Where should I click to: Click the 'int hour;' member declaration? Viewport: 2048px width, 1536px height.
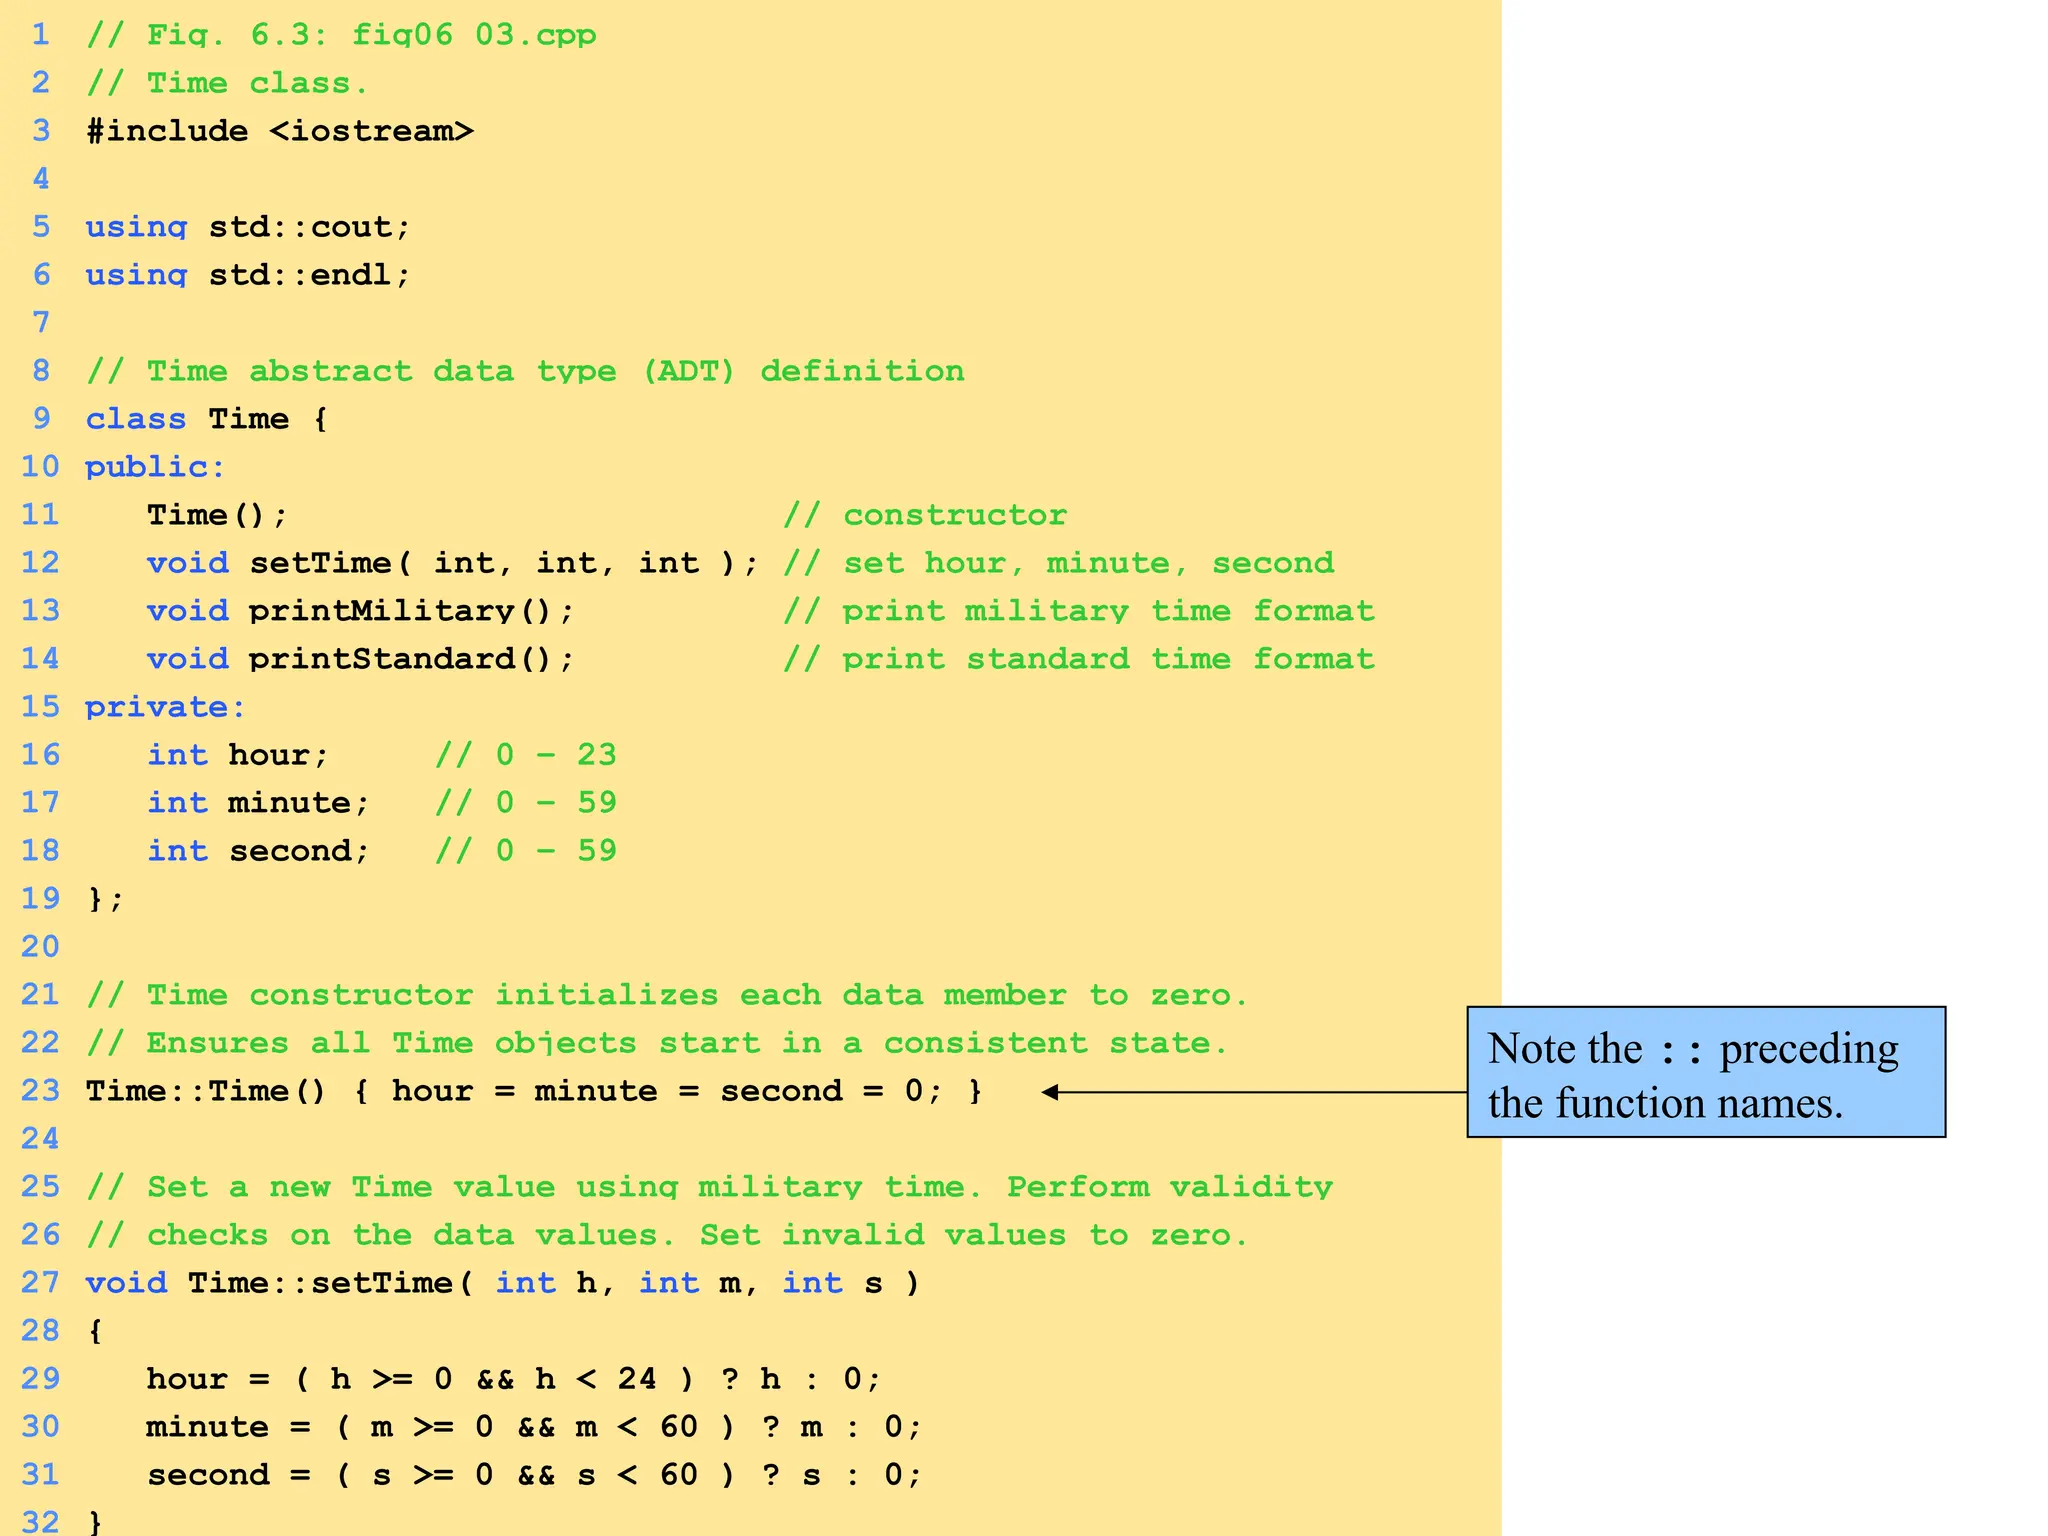pyautogui.click(x=238, y=755)
